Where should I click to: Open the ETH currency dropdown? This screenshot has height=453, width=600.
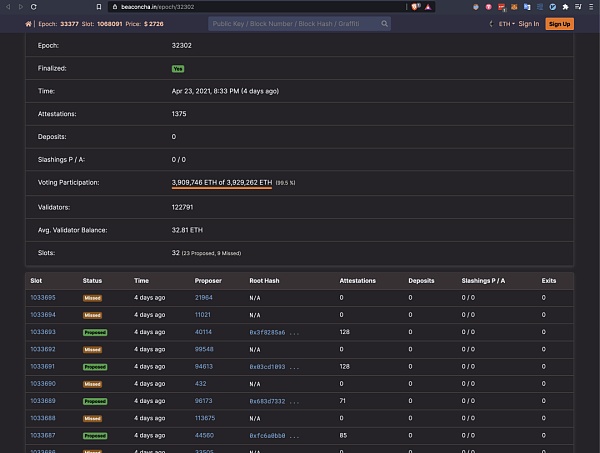point(507,24)
